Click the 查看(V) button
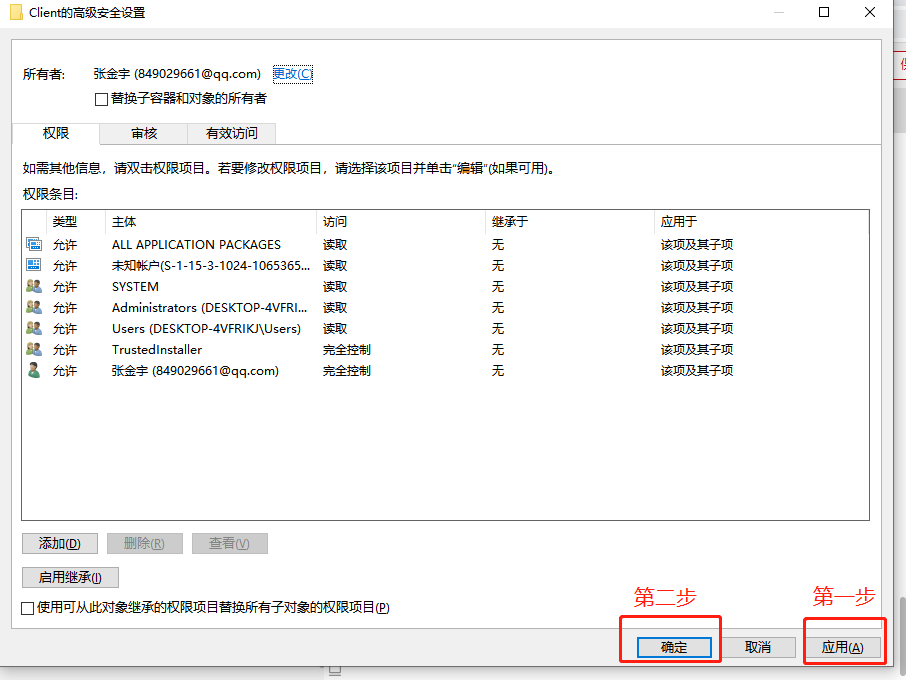The image size is (906, 680). (x=229, y=544)
